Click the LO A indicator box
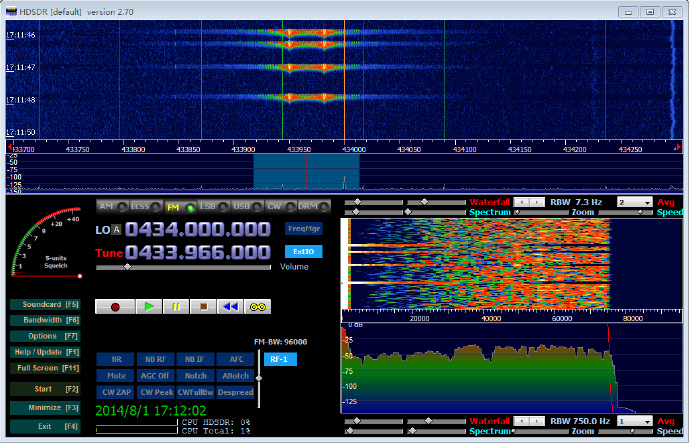This screenshot has width=690, height=443. [116, 230]
